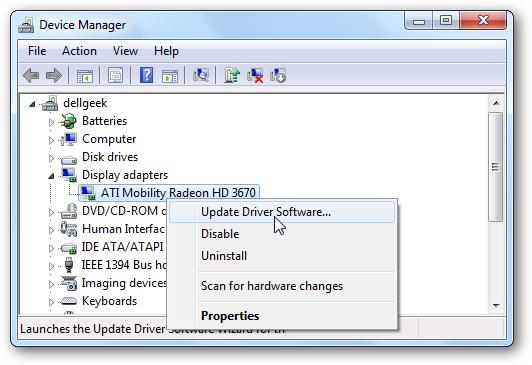Select the Computer tree label
Viewport: 532px width, 365px height.
109,139
